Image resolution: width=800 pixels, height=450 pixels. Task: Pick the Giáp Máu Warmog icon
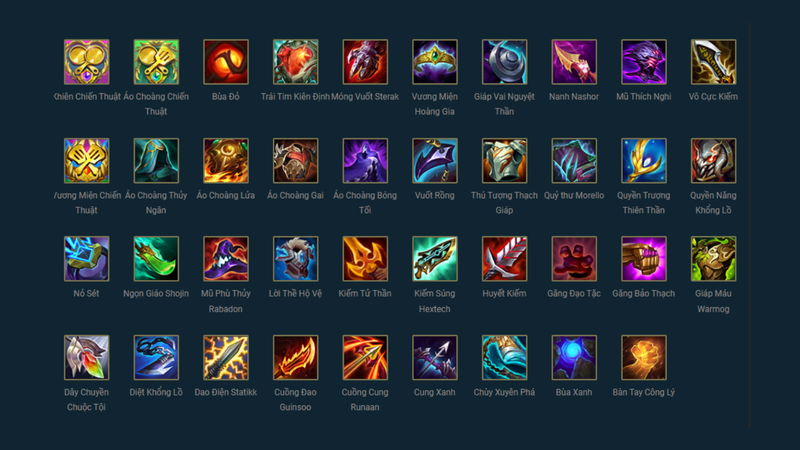click(x=713, y=259)
